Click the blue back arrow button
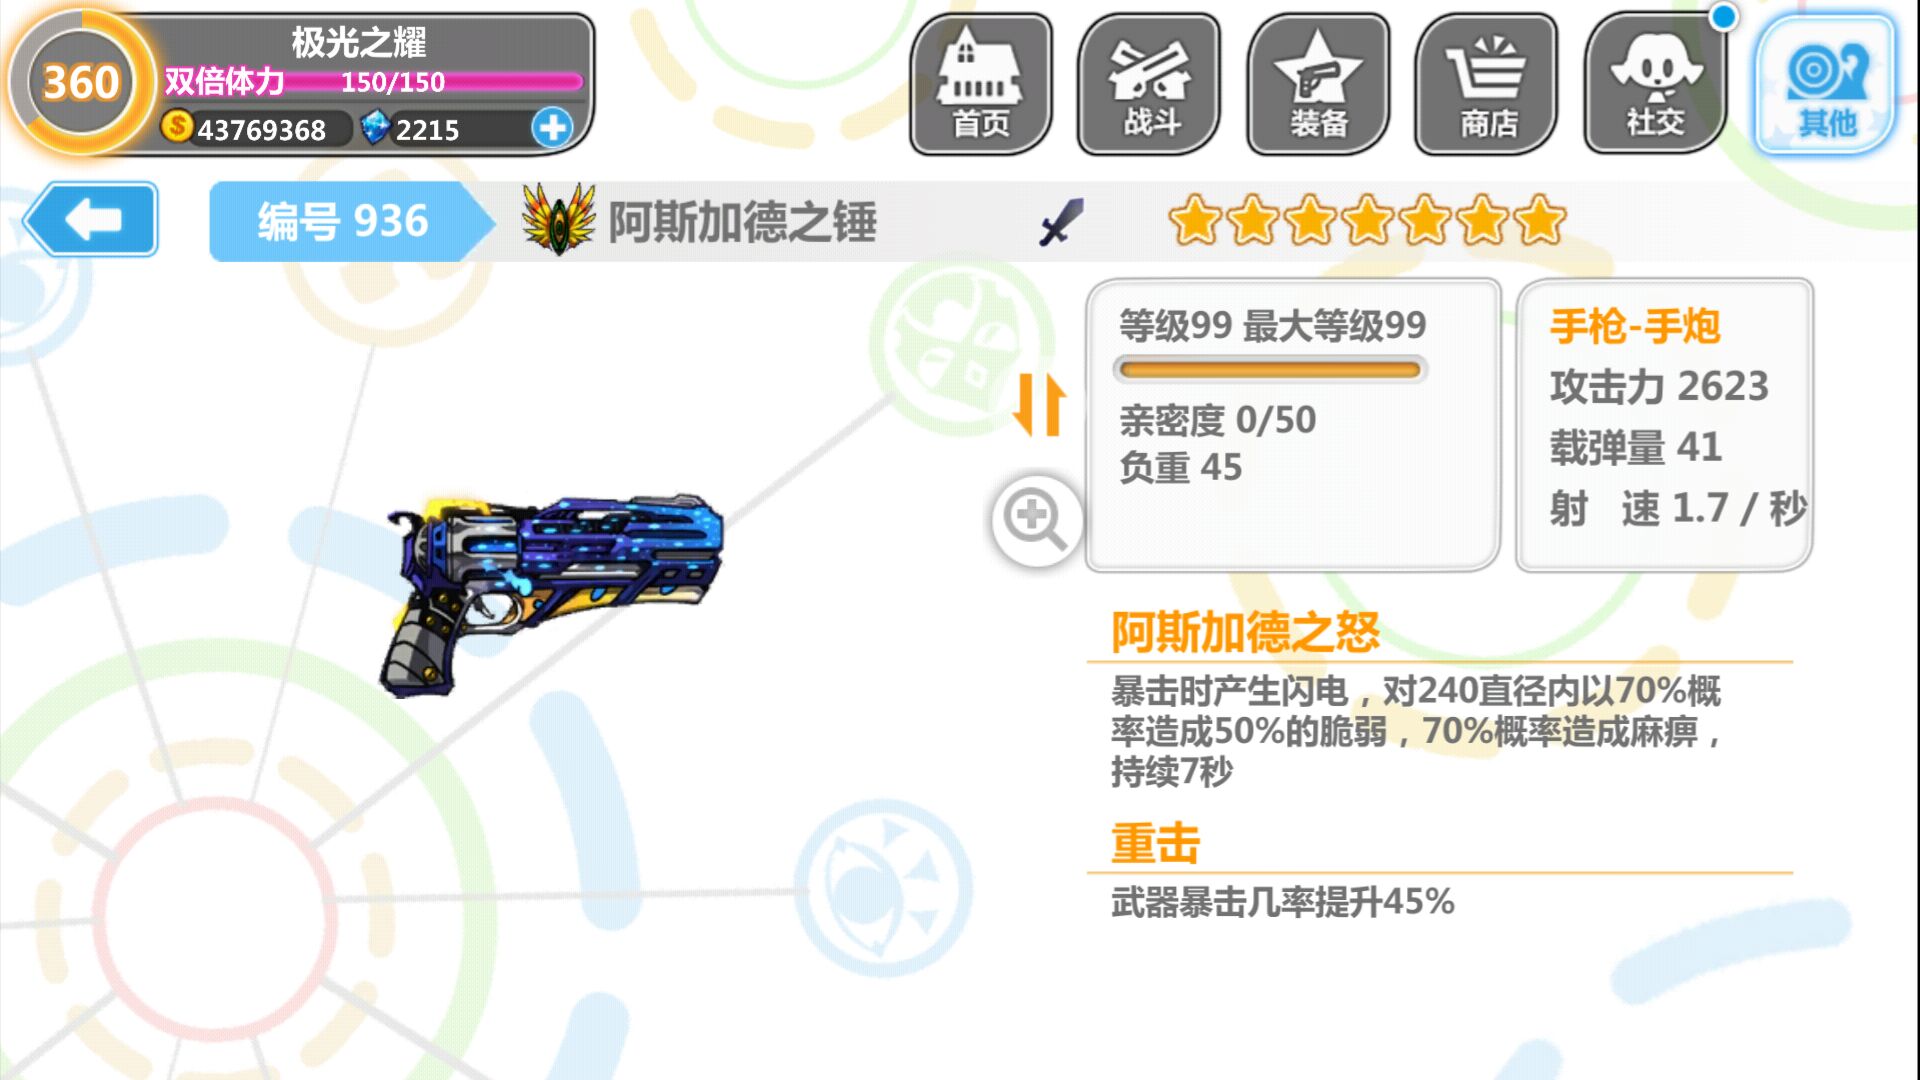1920x1080 pixels. tap(91, 219)
